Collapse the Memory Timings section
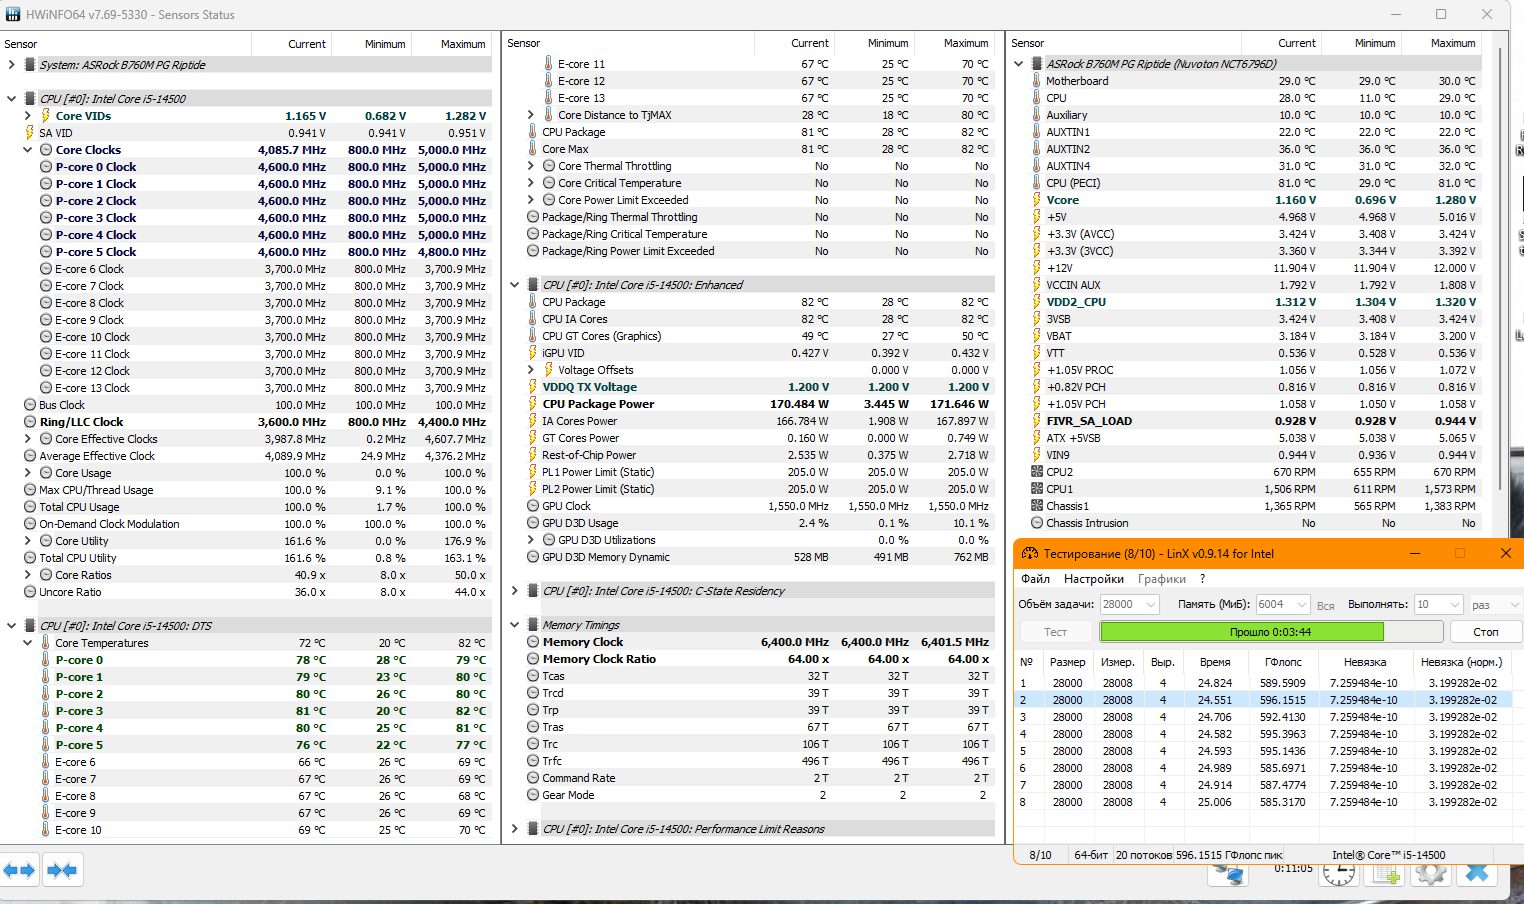This screenshot has width=1524, height=904. (514, 625)
